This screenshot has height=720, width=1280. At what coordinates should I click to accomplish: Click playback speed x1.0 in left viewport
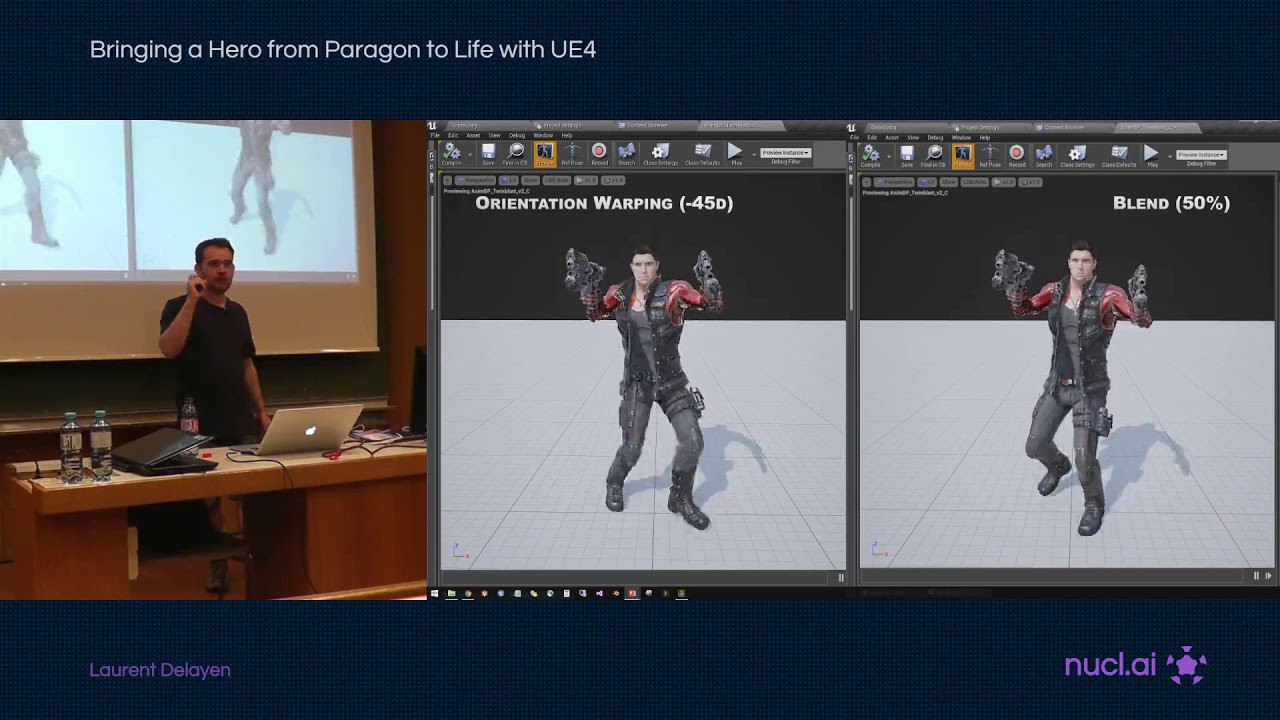click(x=586, y=180)
